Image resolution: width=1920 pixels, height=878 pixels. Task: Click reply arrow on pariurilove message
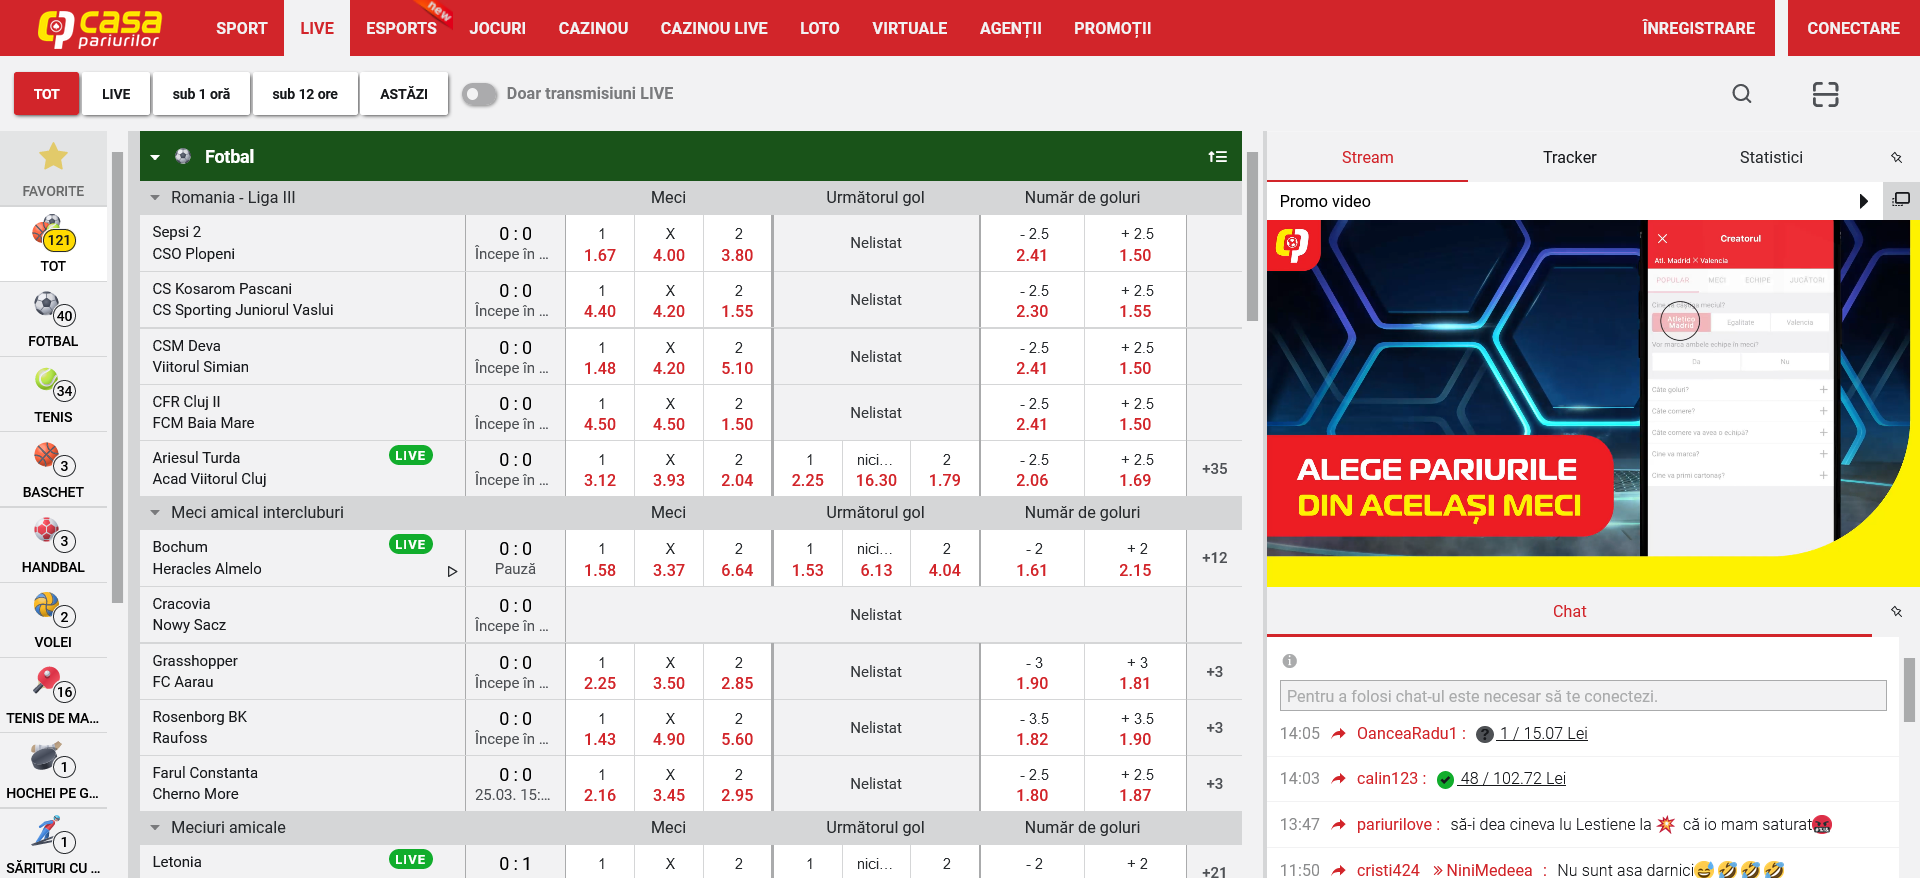1338,825
